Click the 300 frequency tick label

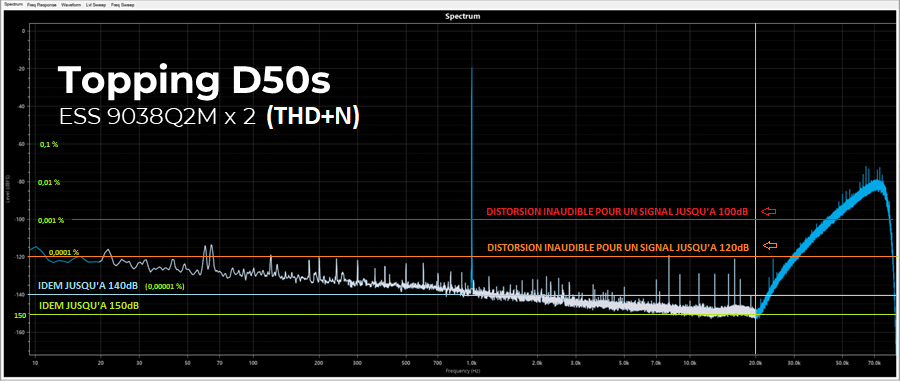point(358,364)
